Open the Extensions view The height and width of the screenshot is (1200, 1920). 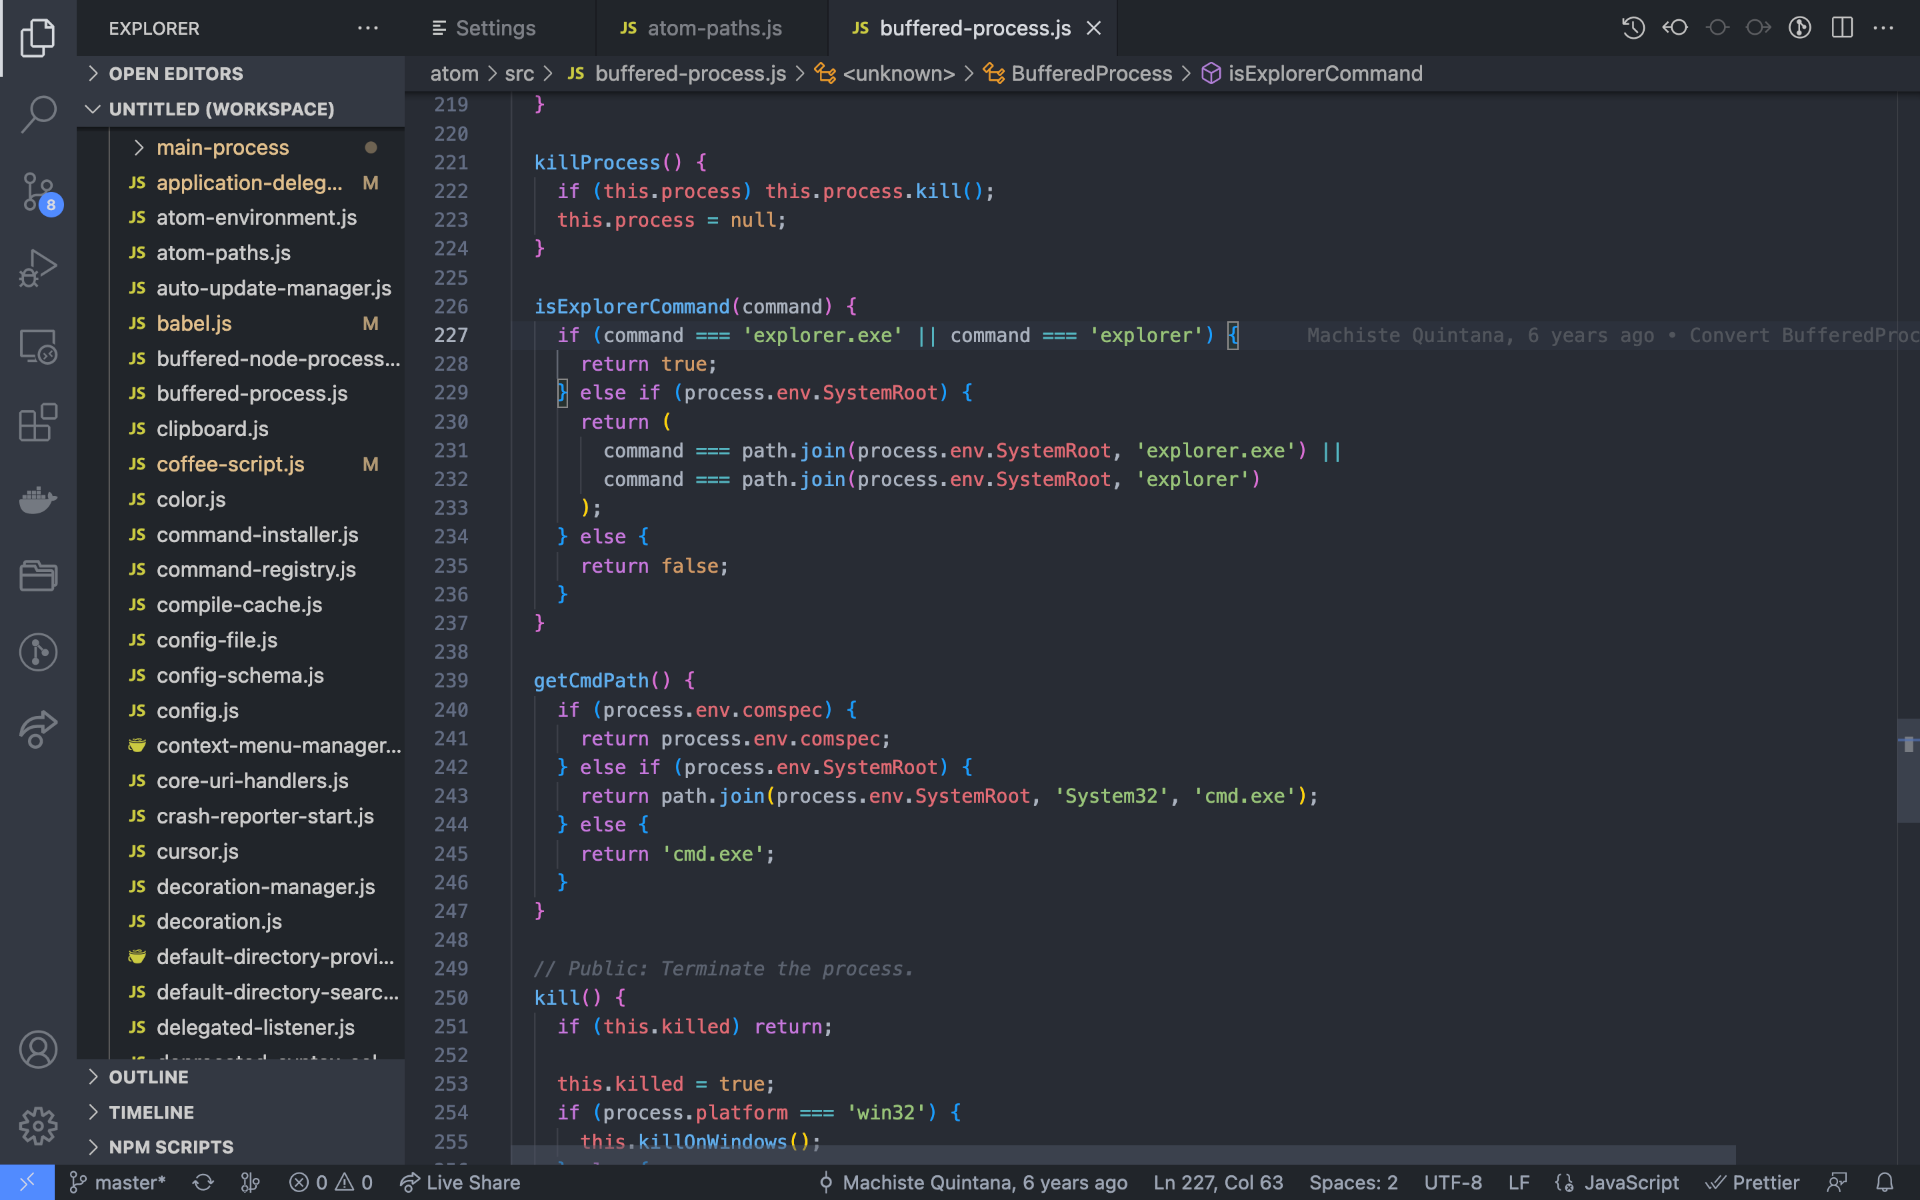38,422
